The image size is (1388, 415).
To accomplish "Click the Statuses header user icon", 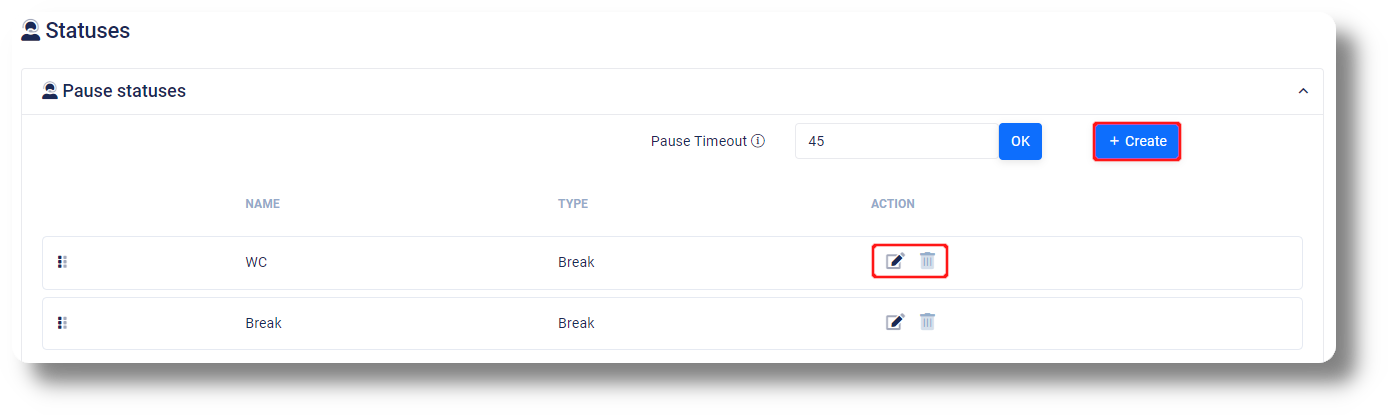I will (x=31, y=31).
